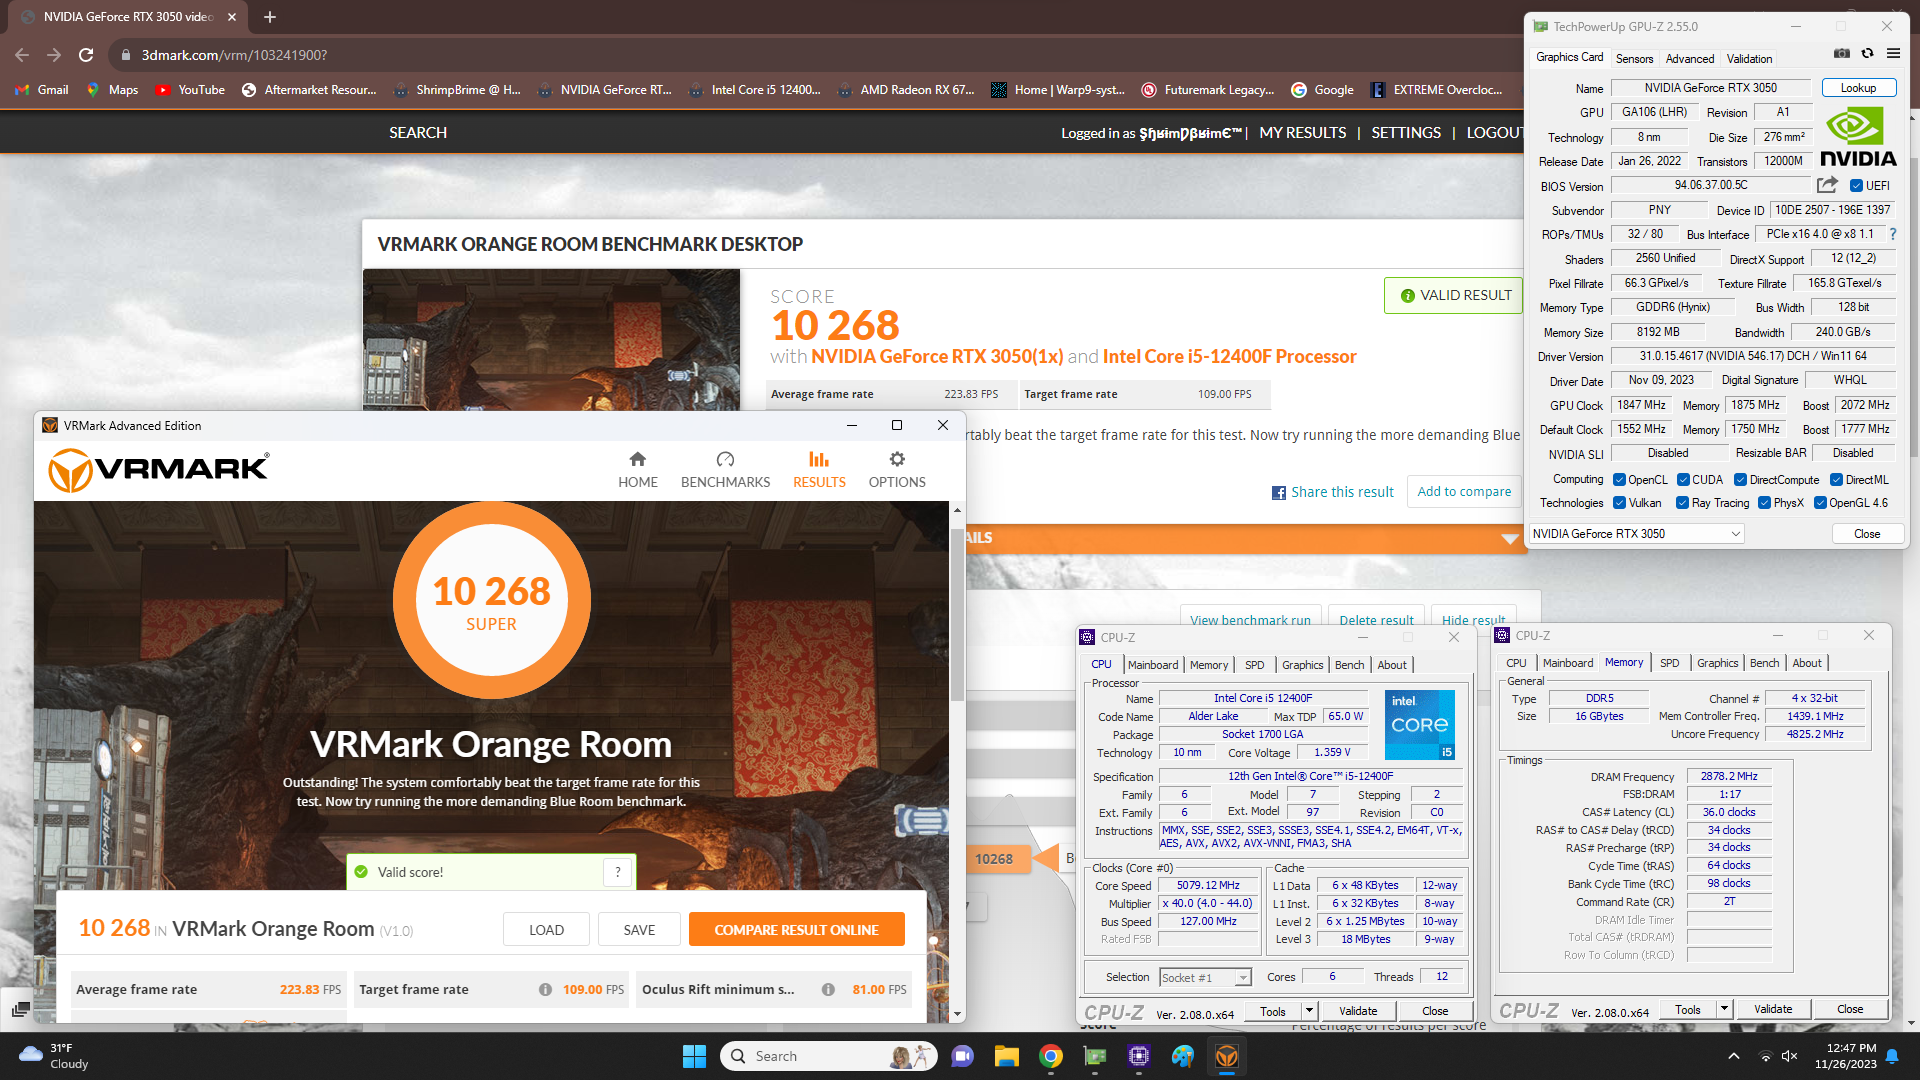1920x1080 pixels.
Task: Open GPU-Z hamburger menu icon
Action: pos(1893,54)
